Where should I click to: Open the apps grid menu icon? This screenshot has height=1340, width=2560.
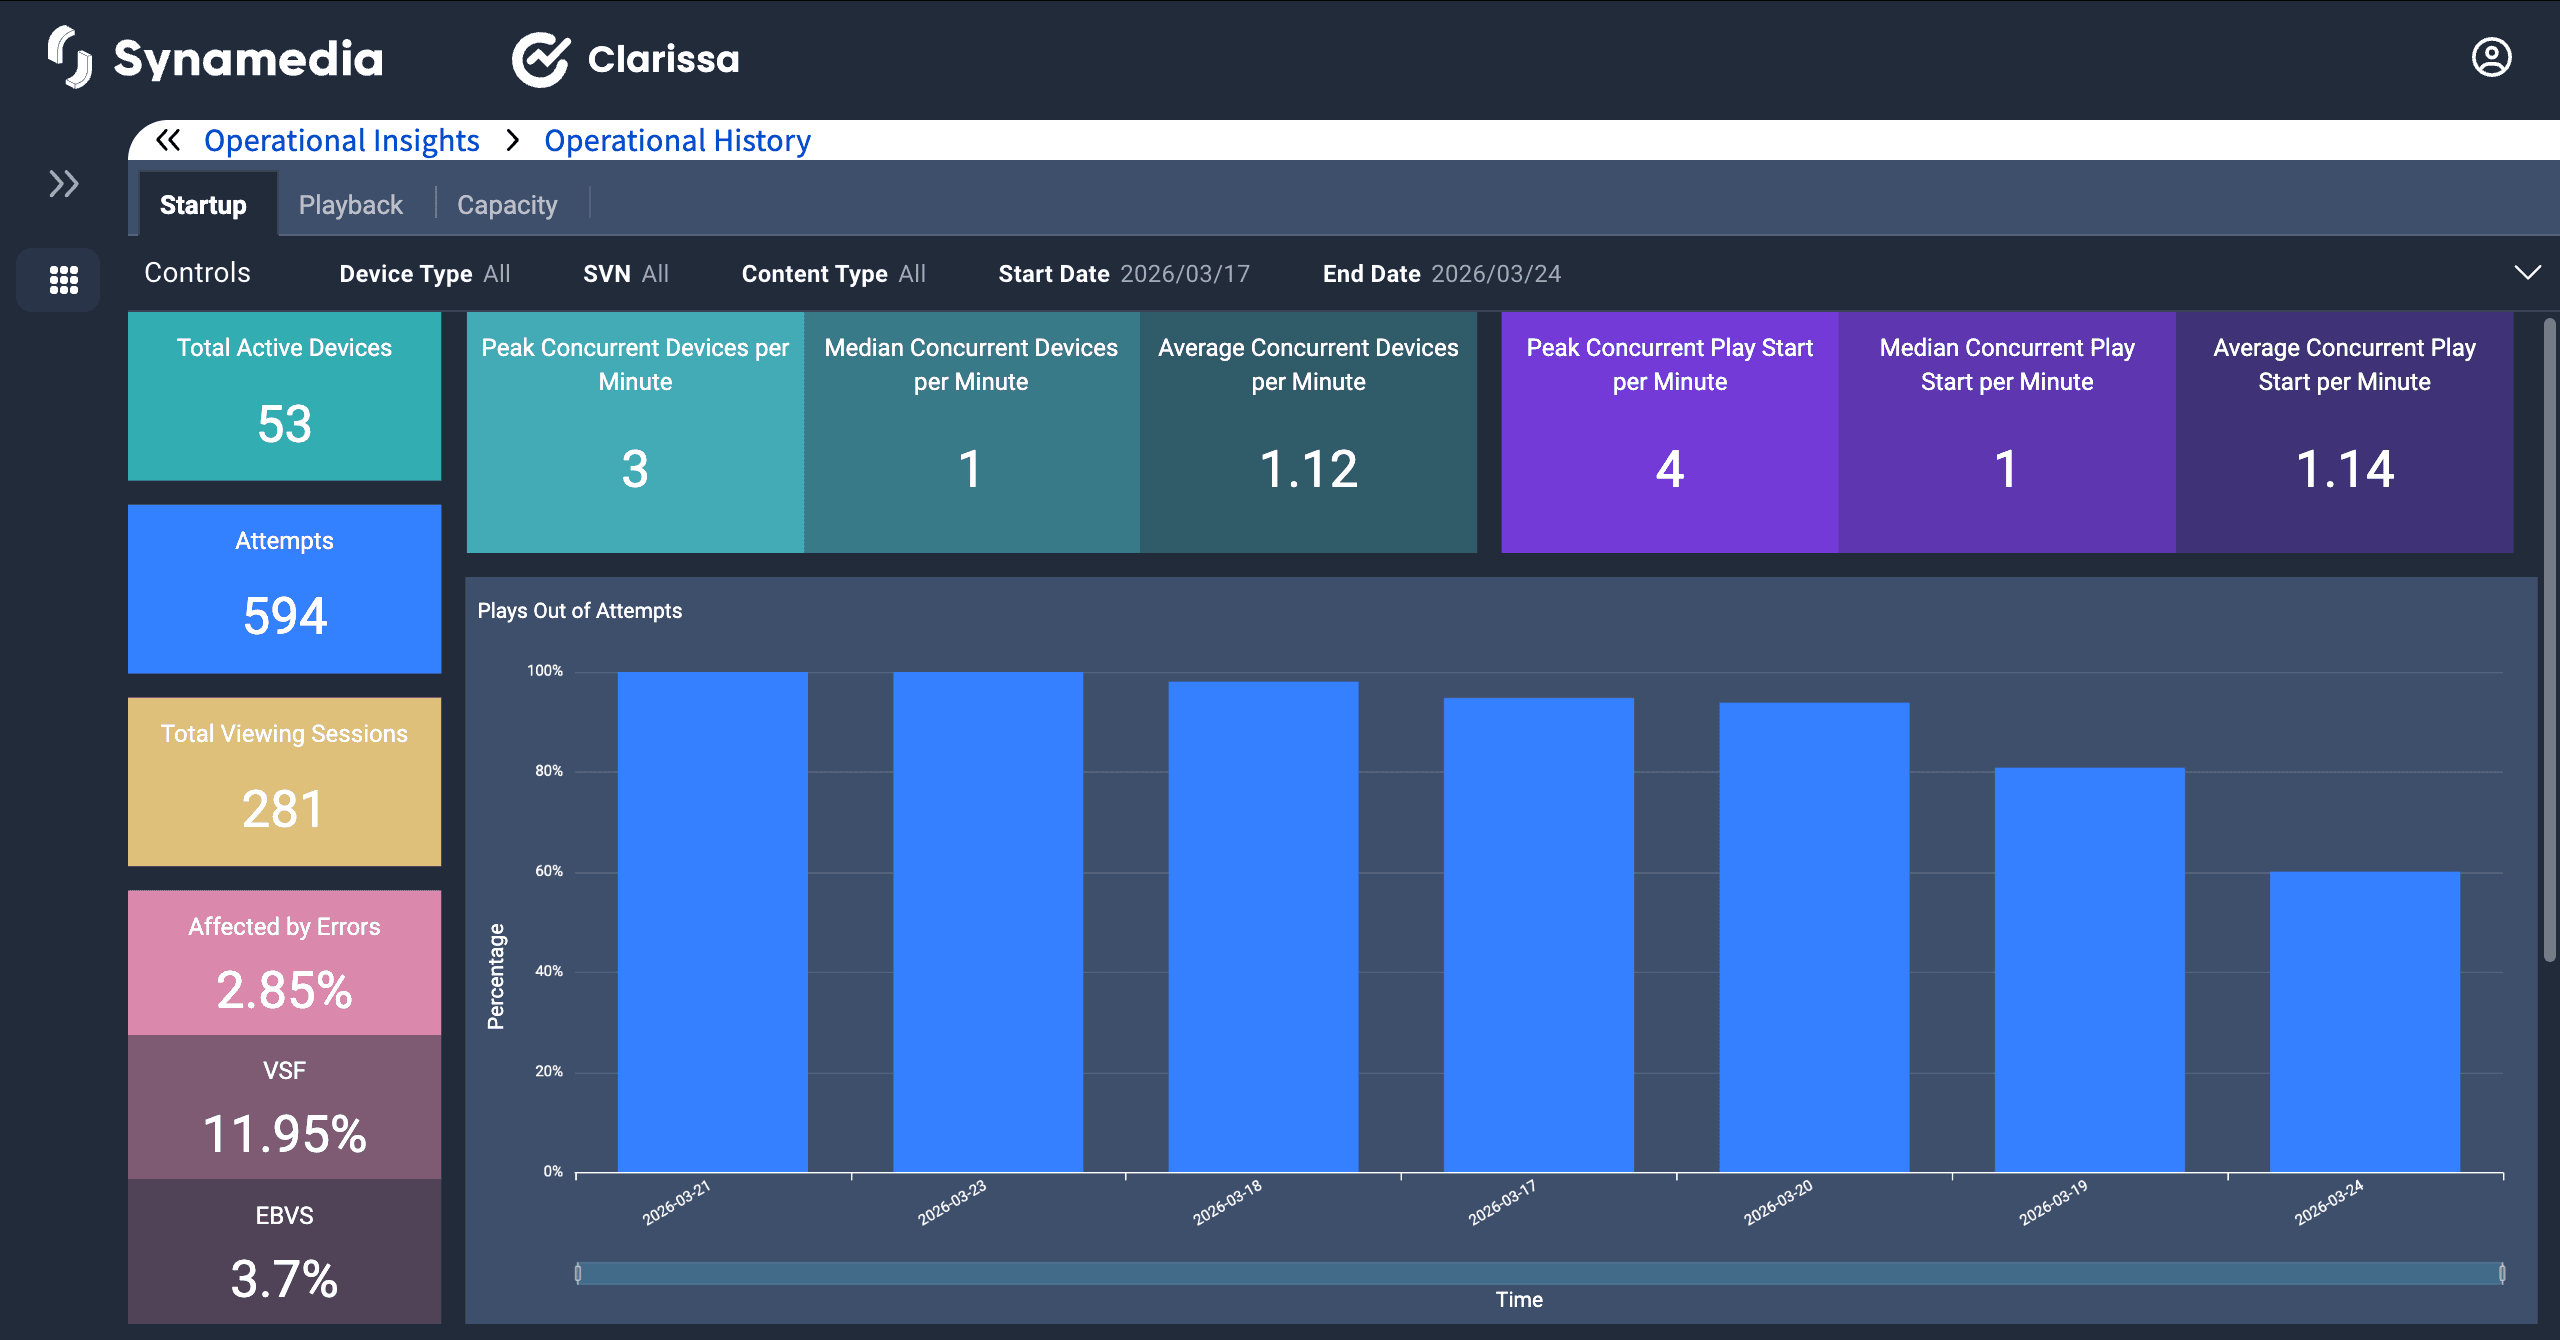pos(64,279)
